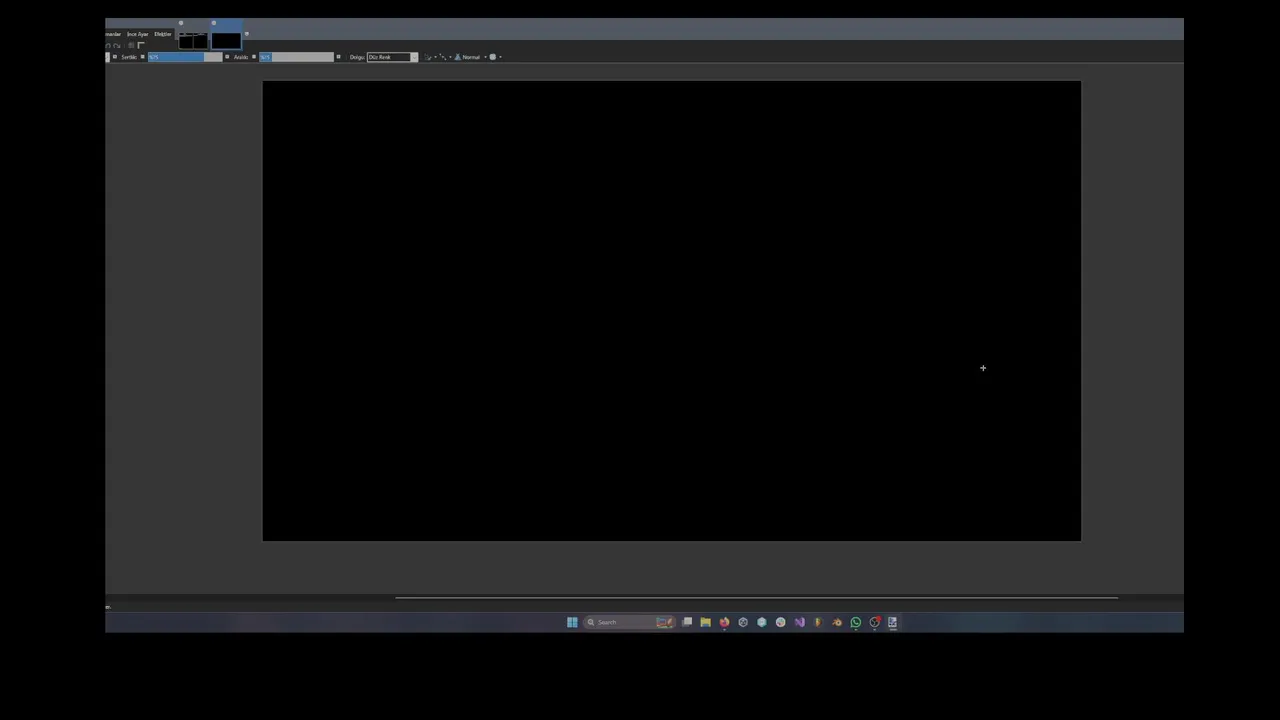Open Visual Studio from the taskbar
This screenshot has width=1280, height=720.
click(x=799, y=622)
